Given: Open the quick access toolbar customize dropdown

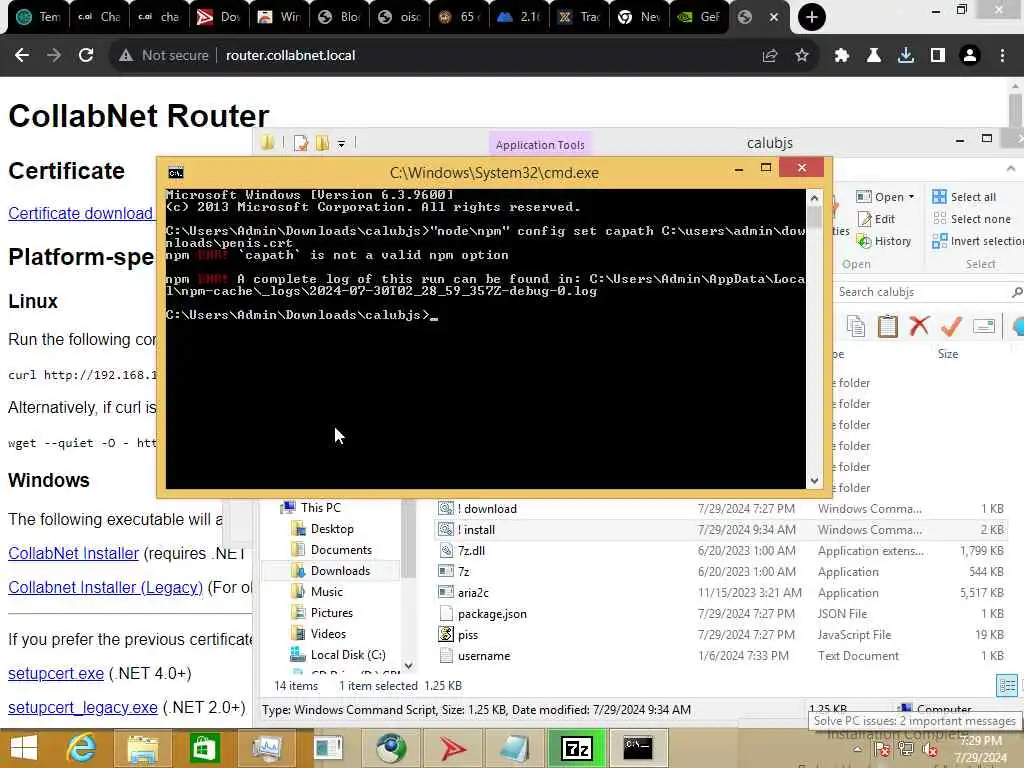Looking at the screenshot, I should [341, 143].
